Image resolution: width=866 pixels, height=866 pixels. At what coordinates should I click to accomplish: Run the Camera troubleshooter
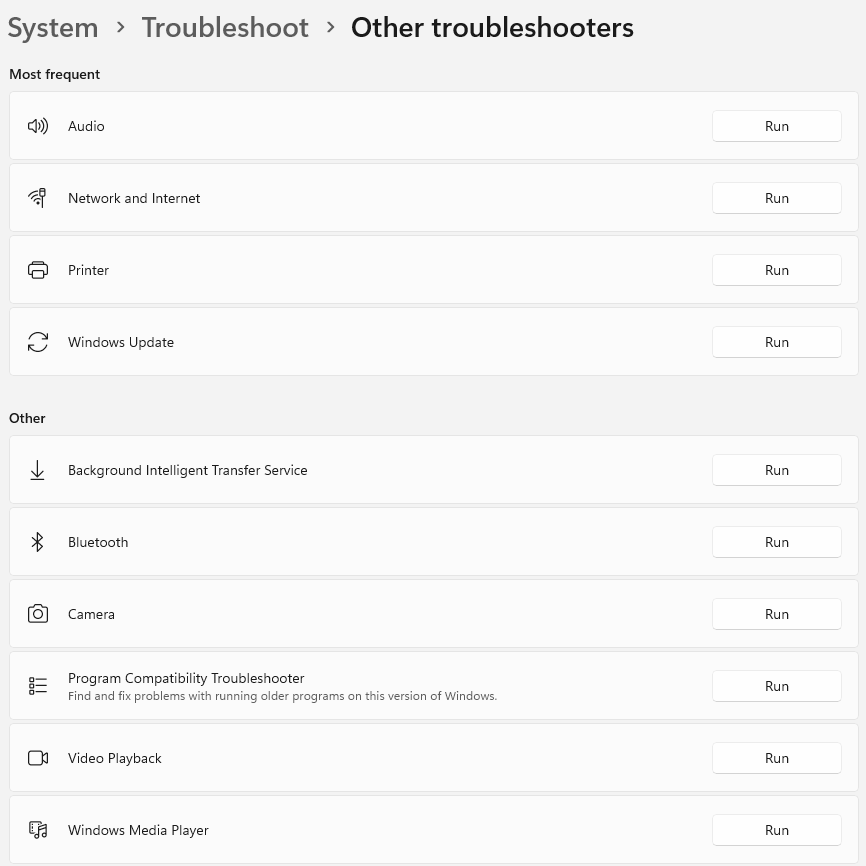(777, 614)
